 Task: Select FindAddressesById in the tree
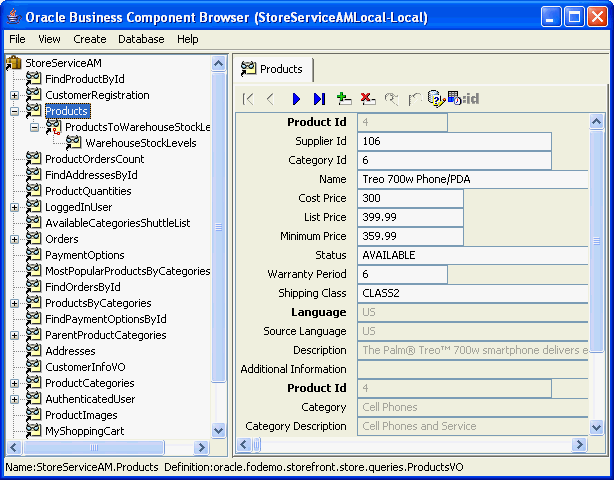[91, 175]
